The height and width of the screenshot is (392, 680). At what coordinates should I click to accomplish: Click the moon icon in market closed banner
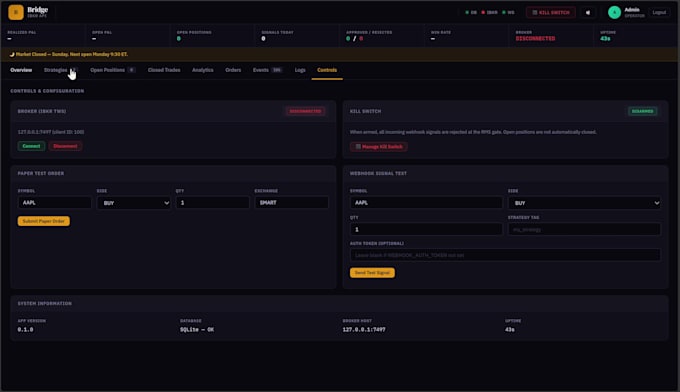point(12,55)
